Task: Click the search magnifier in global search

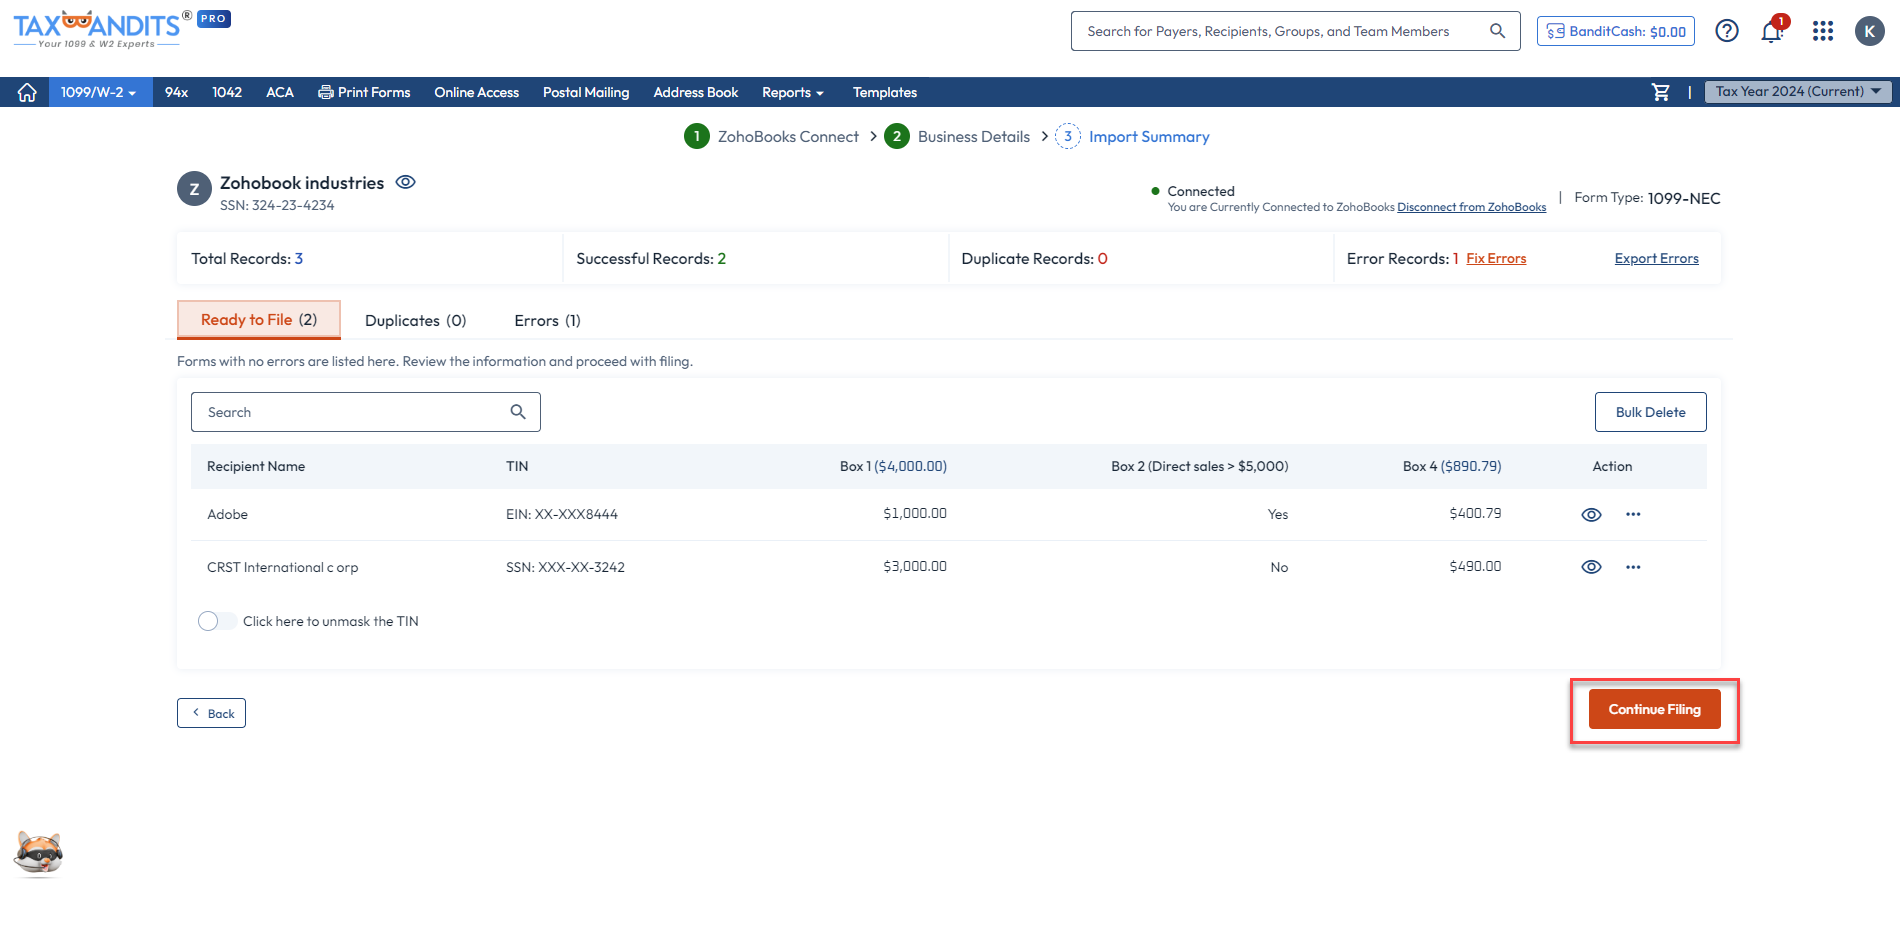Action: [1497, 31]
